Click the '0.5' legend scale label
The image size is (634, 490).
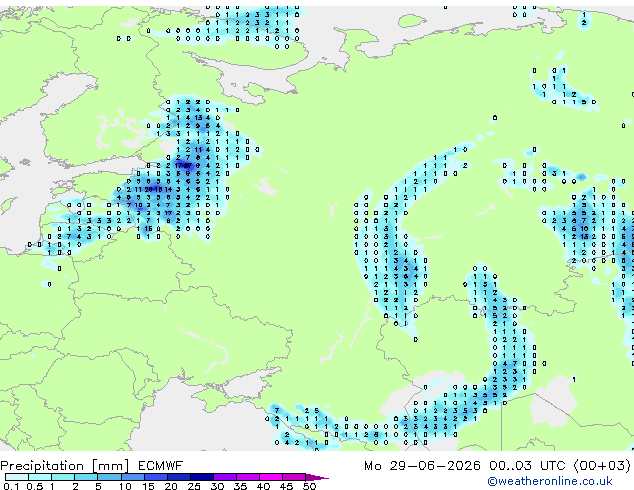35,486
